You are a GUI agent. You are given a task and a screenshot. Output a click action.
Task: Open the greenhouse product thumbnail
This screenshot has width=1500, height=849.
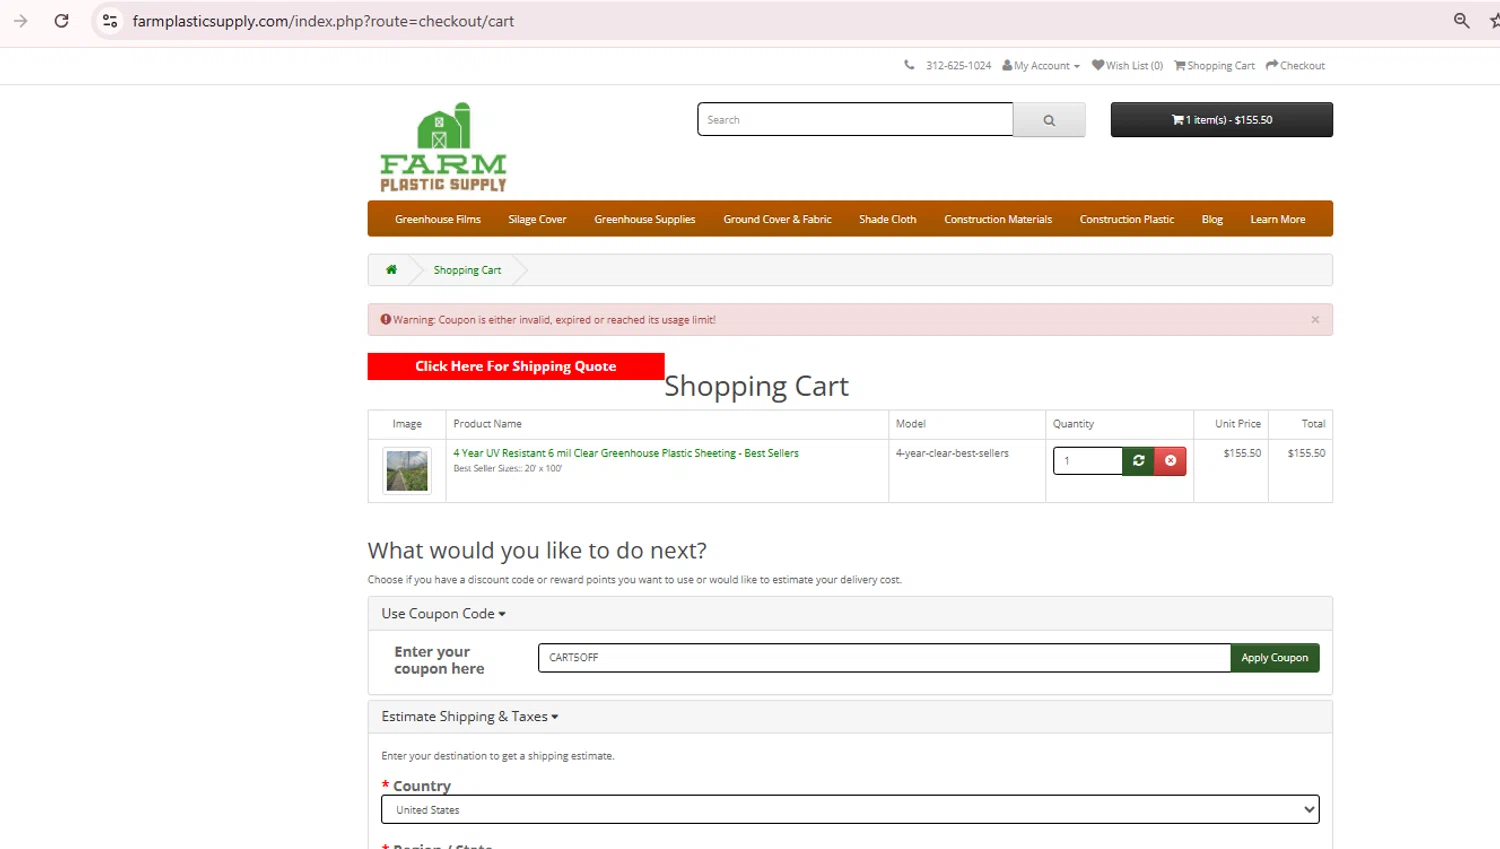407,471
